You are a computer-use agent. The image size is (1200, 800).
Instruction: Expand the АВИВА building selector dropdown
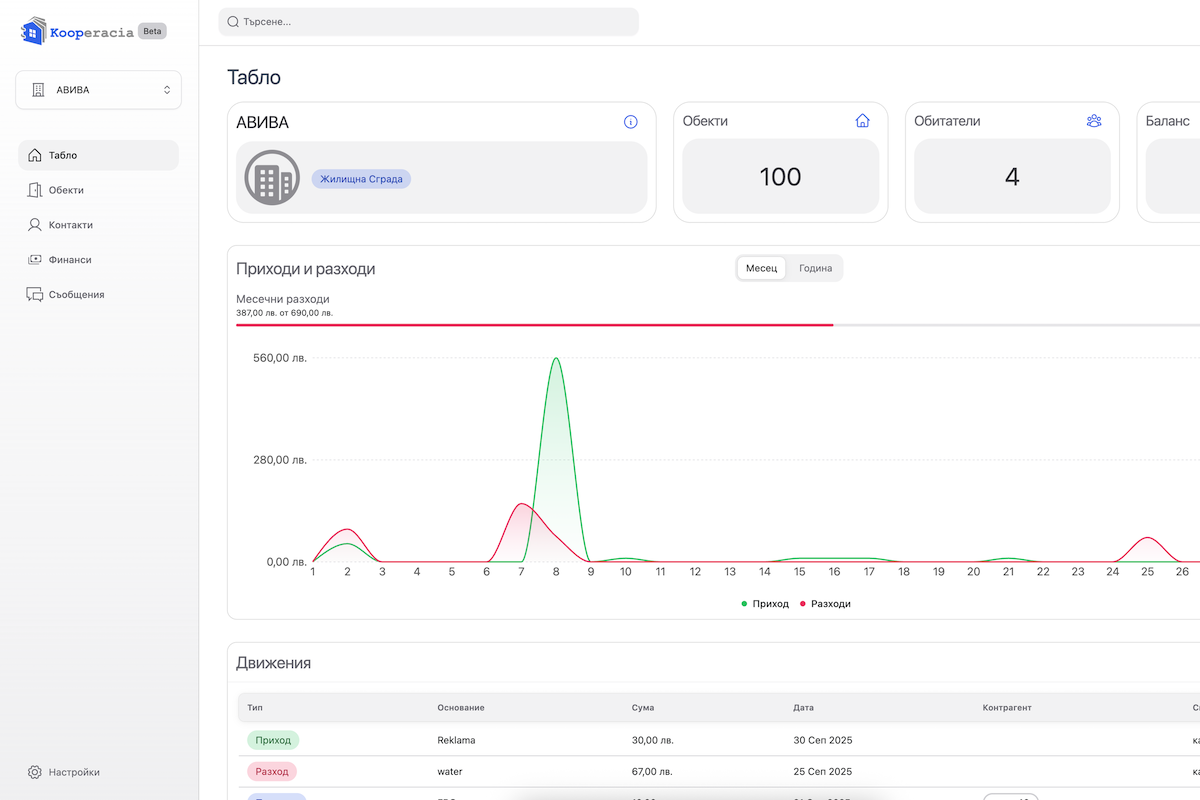98,90
